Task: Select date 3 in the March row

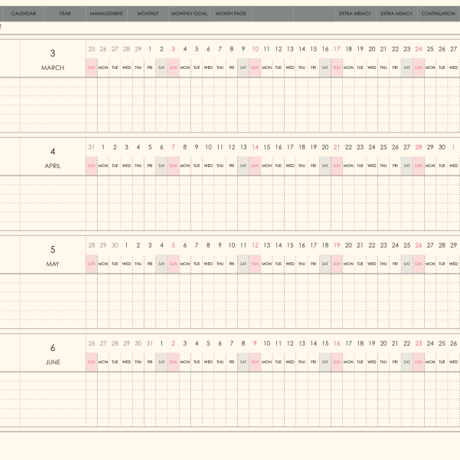Action: click(173, 49)
